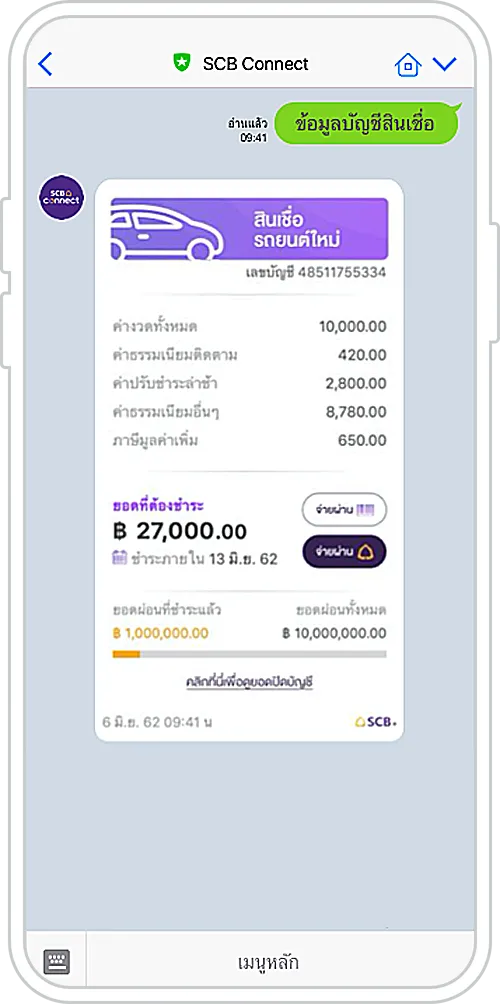Click the green shield verified icon

[x=182, y=63]
